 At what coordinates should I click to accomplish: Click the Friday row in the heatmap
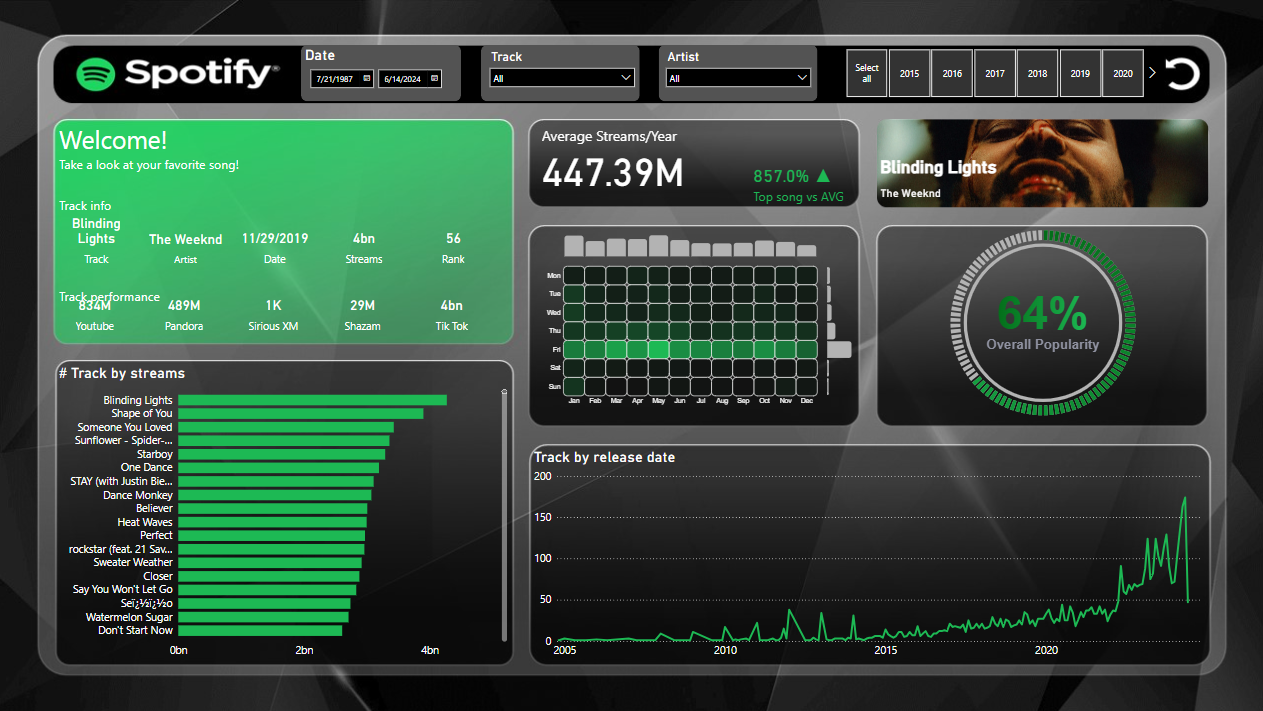click(690, 349)
